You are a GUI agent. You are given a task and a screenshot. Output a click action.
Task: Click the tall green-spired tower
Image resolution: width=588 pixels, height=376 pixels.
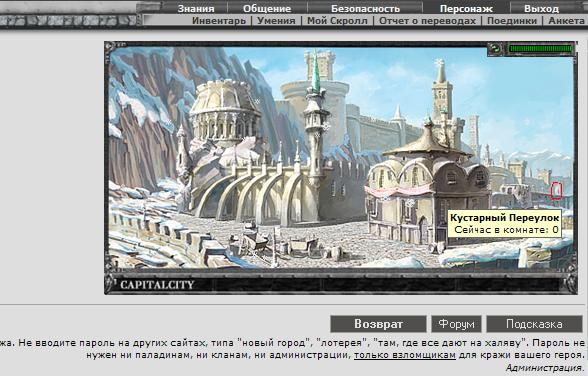click(316, 116)
